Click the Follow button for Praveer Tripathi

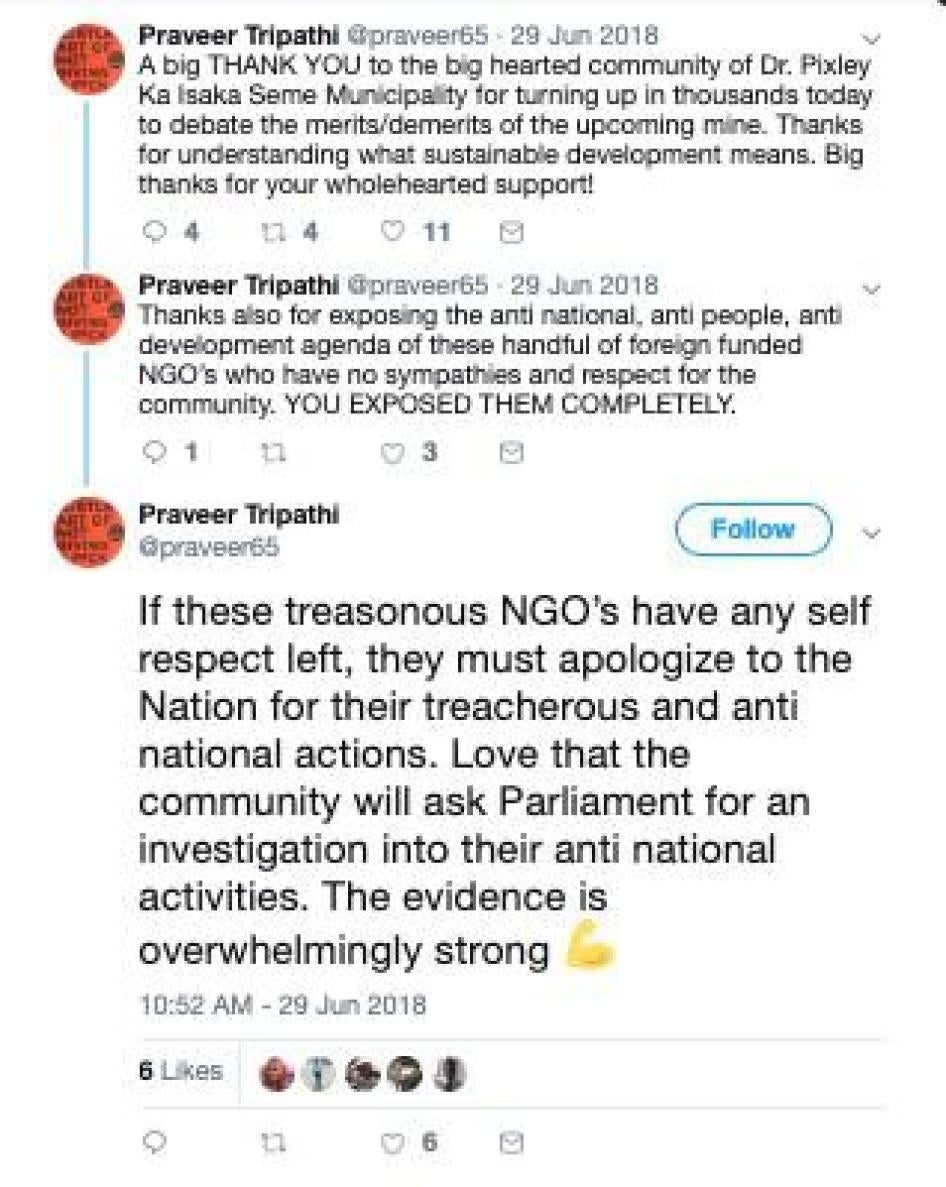pos(752,529)
